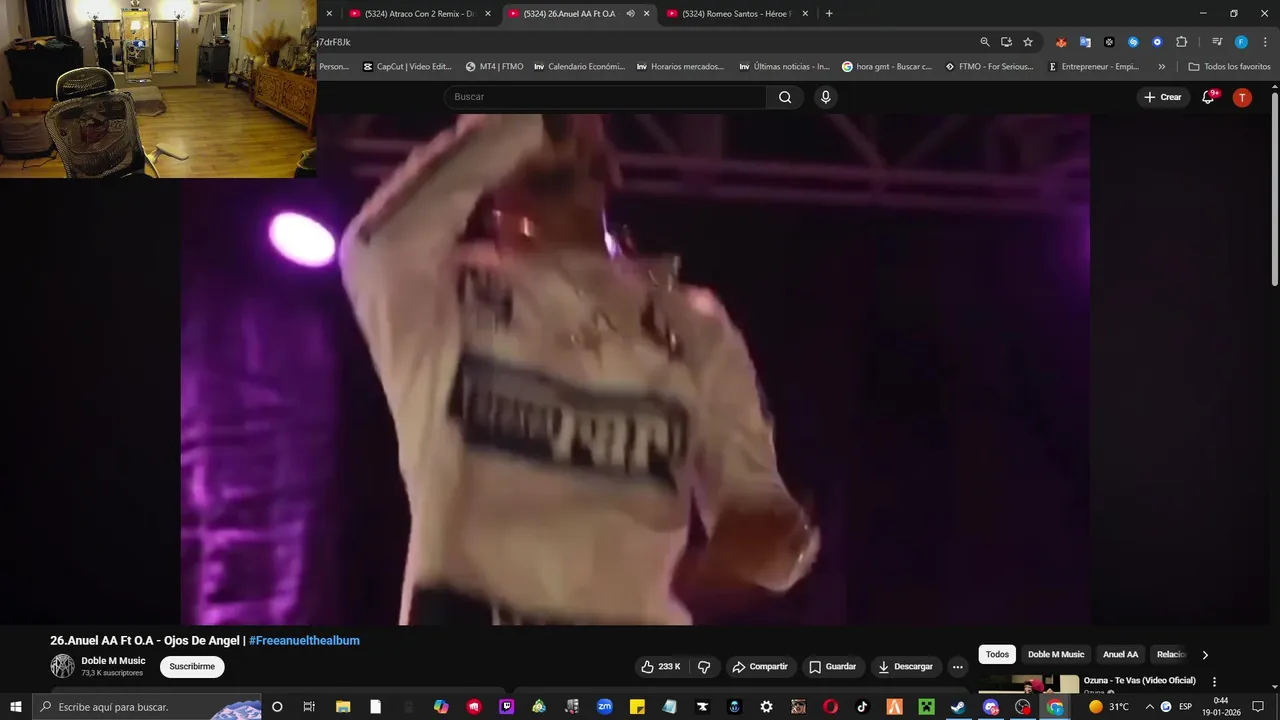Click the YouTube search magnifier button
Screen dimensions: 1280x720
(785, 97)
